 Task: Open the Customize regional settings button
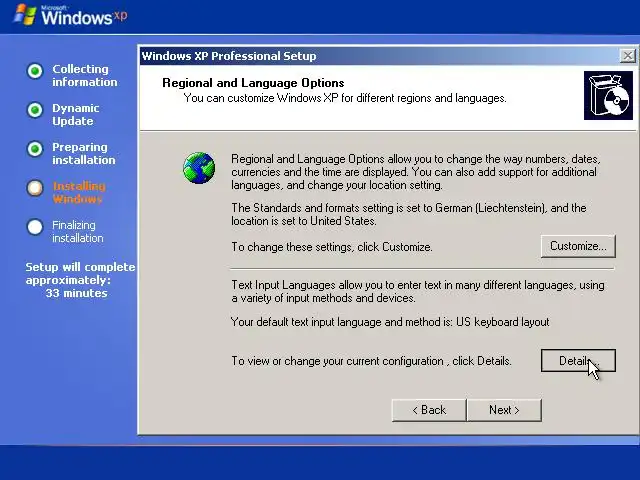pos(578,246)
